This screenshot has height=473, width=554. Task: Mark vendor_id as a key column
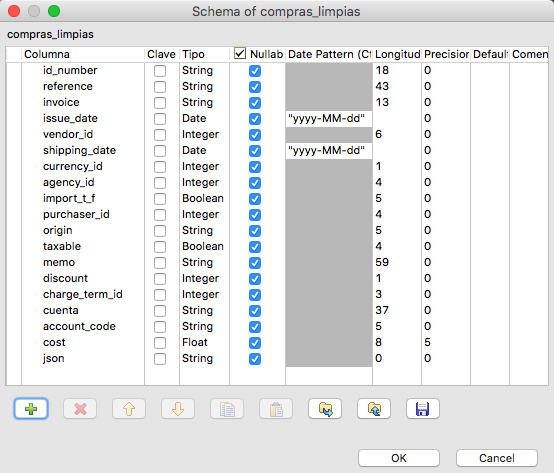pos(160,135)
